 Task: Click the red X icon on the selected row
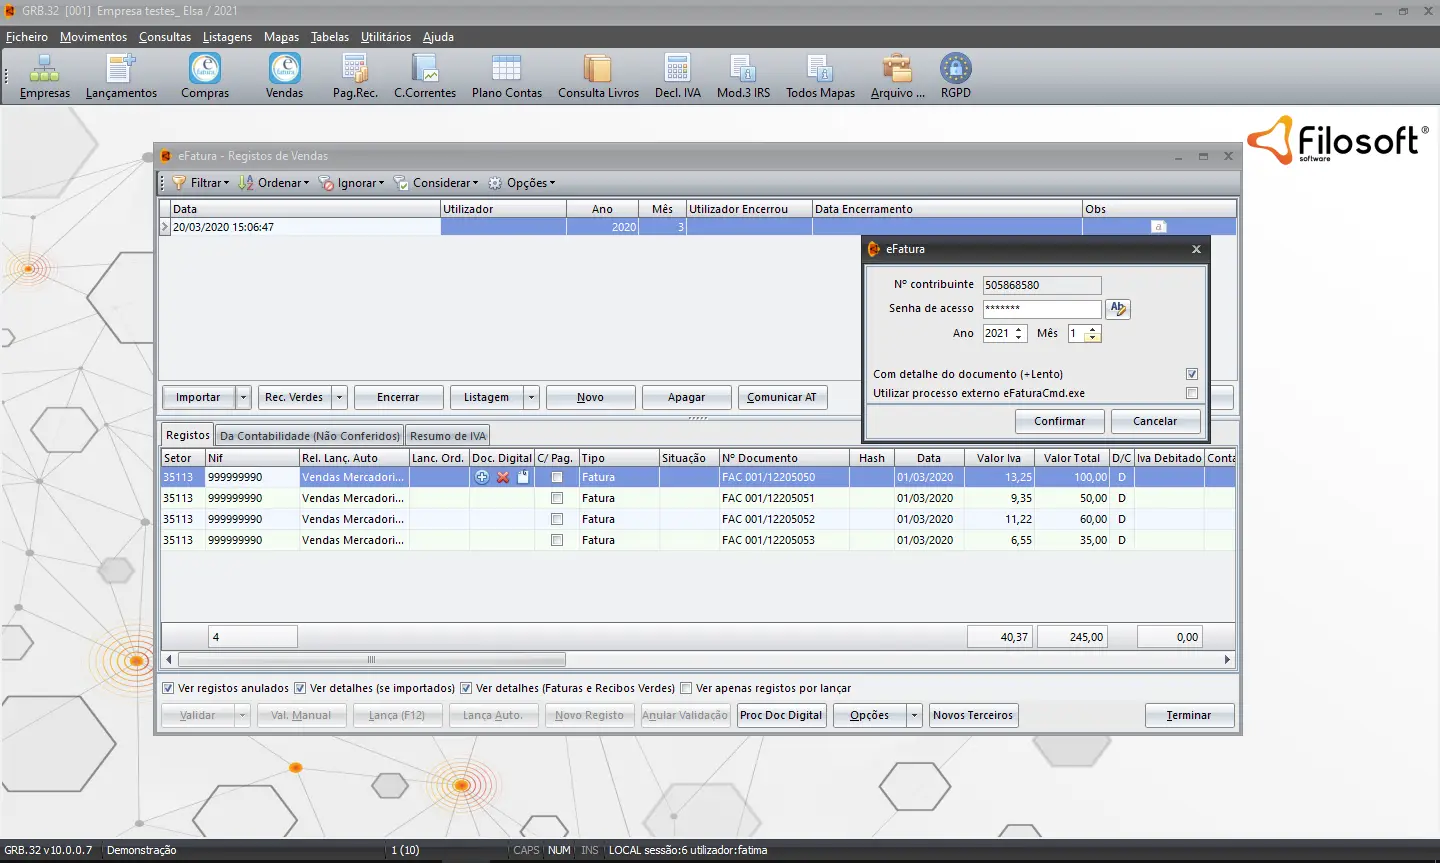[x=500, y=477]
